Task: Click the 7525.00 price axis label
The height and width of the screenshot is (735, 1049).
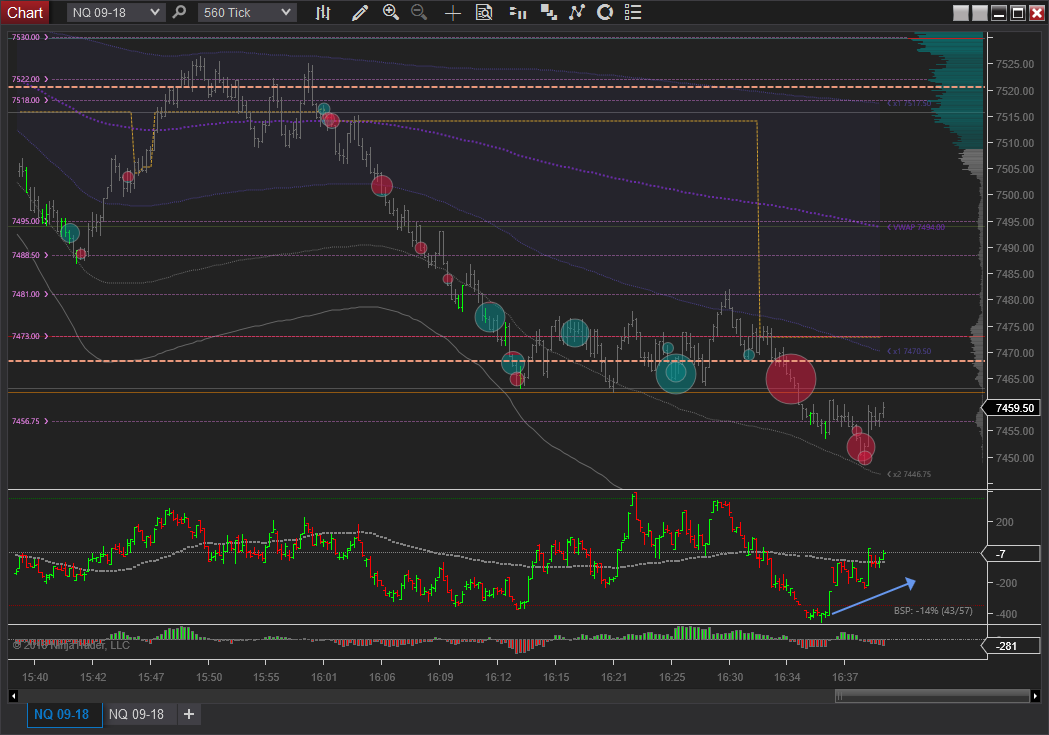Action: tap(1015, 64)
